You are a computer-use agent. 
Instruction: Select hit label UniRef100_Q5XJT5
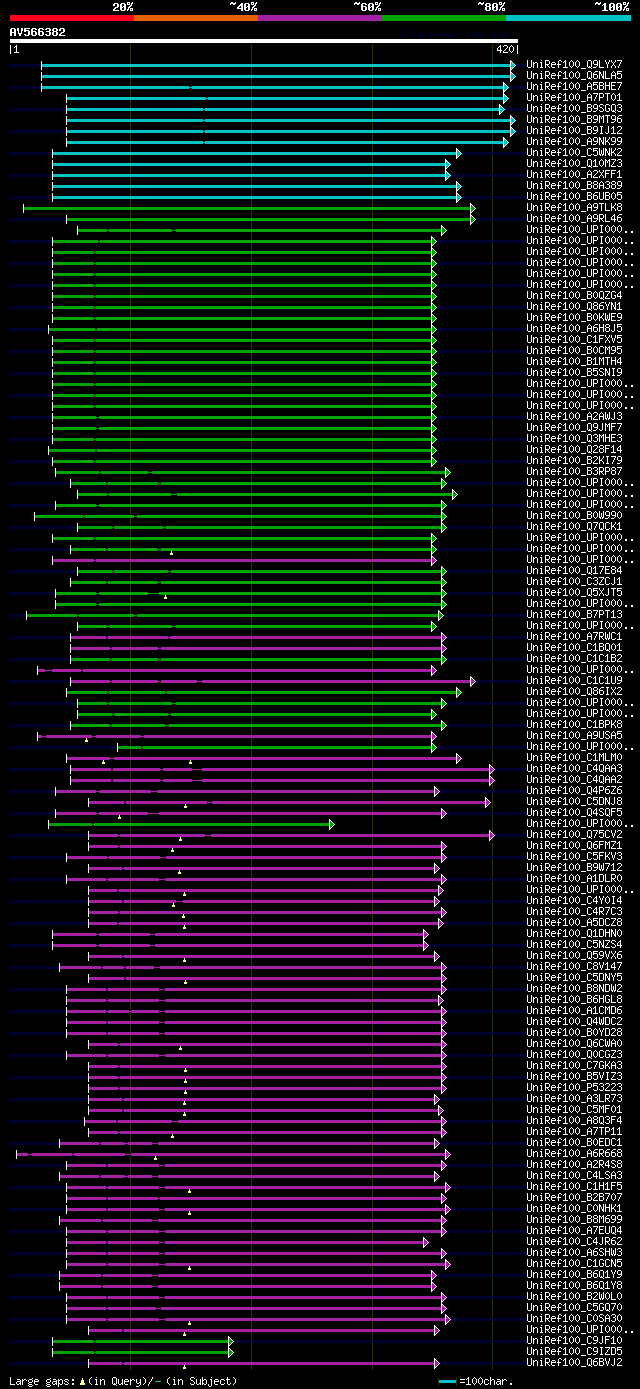click(x=574, y=592)
